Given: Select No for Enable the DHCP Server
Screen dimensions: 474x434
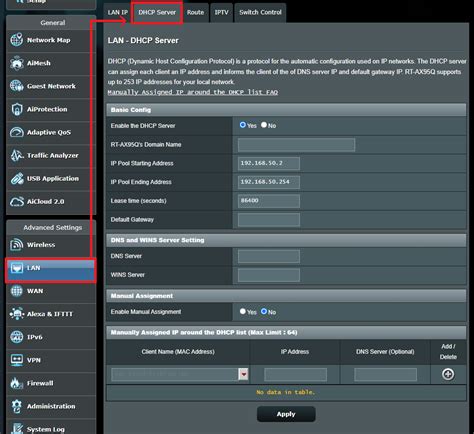Looking at the screenshot, I should (x=264, y=125).
